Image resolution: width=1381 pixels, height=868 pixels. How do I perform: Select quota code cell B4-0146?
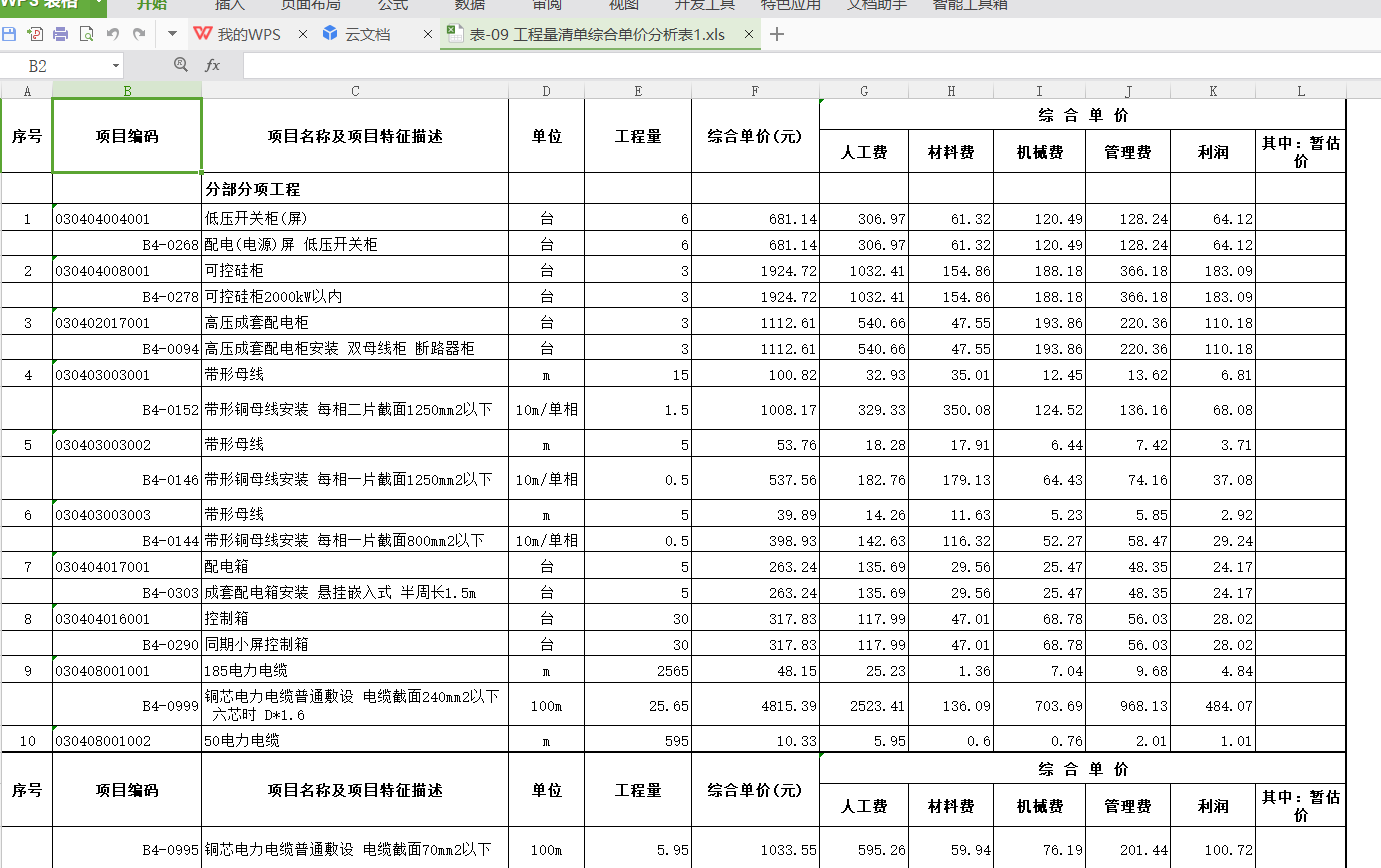[127, 480]
